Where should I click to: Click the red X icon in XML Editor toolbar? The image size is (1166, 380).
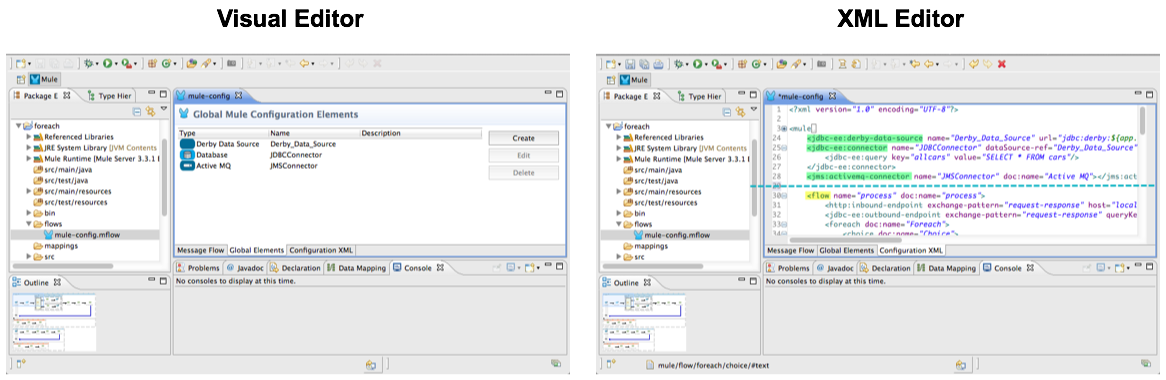tap(1002, 65)
